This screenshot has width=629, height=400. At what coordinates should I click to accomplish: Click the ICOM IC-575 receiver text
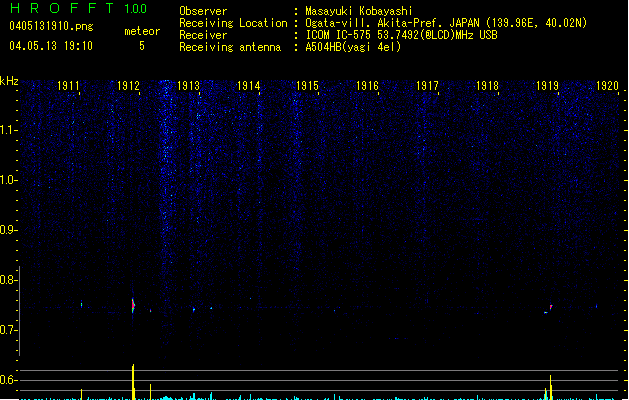tap(402, 35)
